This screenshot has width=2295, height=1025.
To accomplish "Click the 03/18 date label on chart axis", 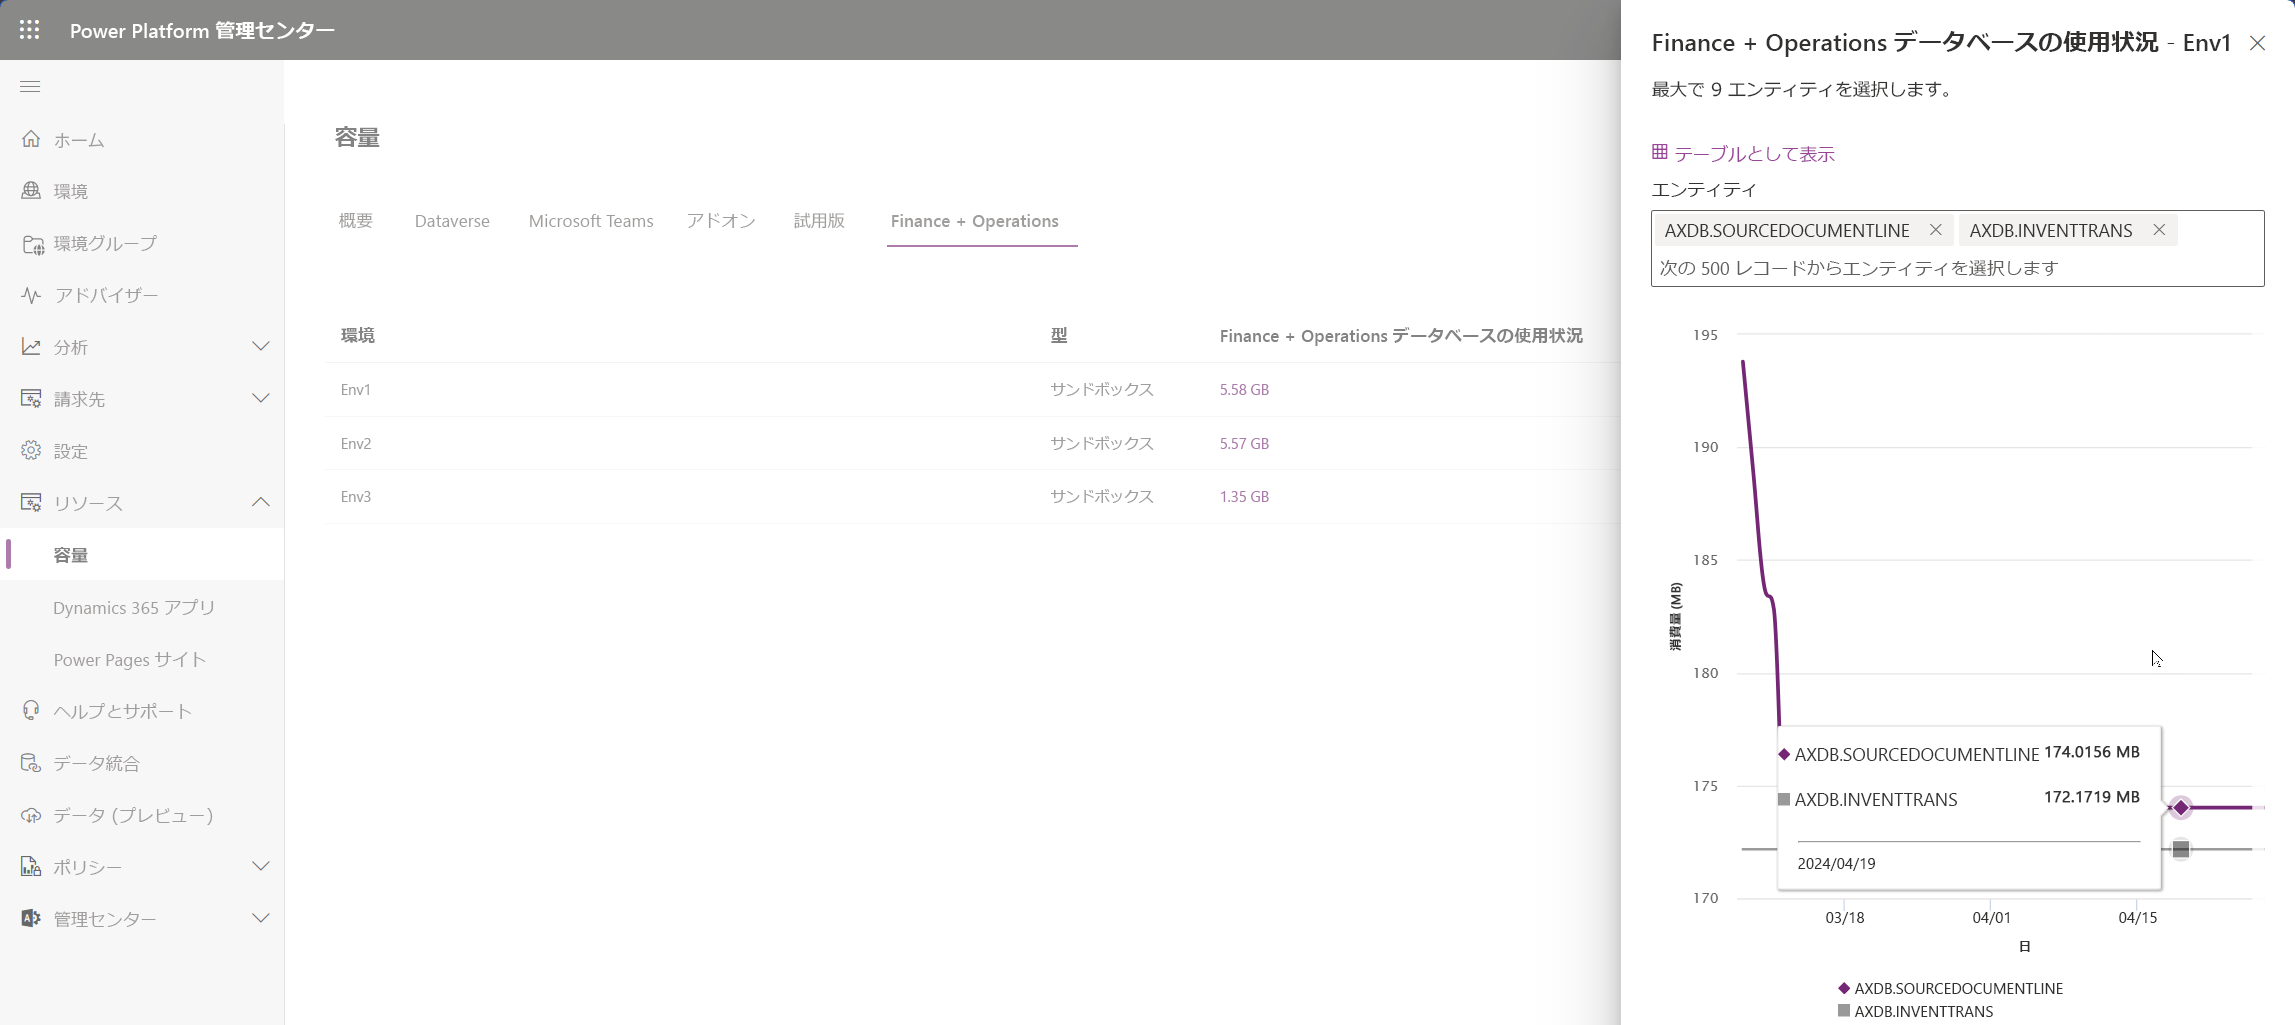I will click(1845, 917).
